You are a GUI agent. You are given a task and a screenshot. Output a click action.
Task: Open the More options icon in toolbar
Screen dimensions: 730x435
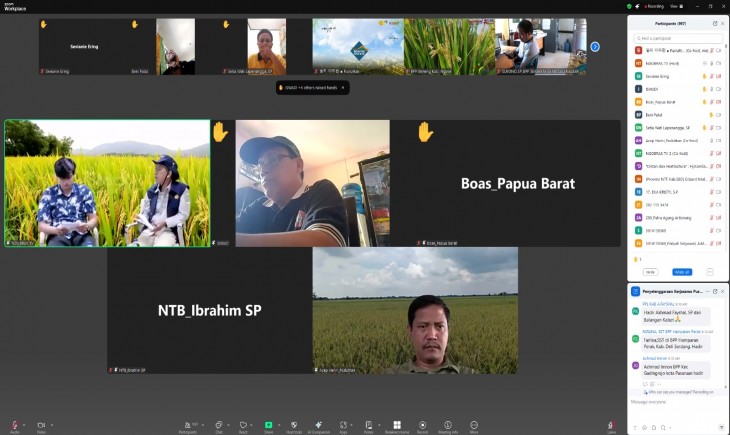coord(474,425)
